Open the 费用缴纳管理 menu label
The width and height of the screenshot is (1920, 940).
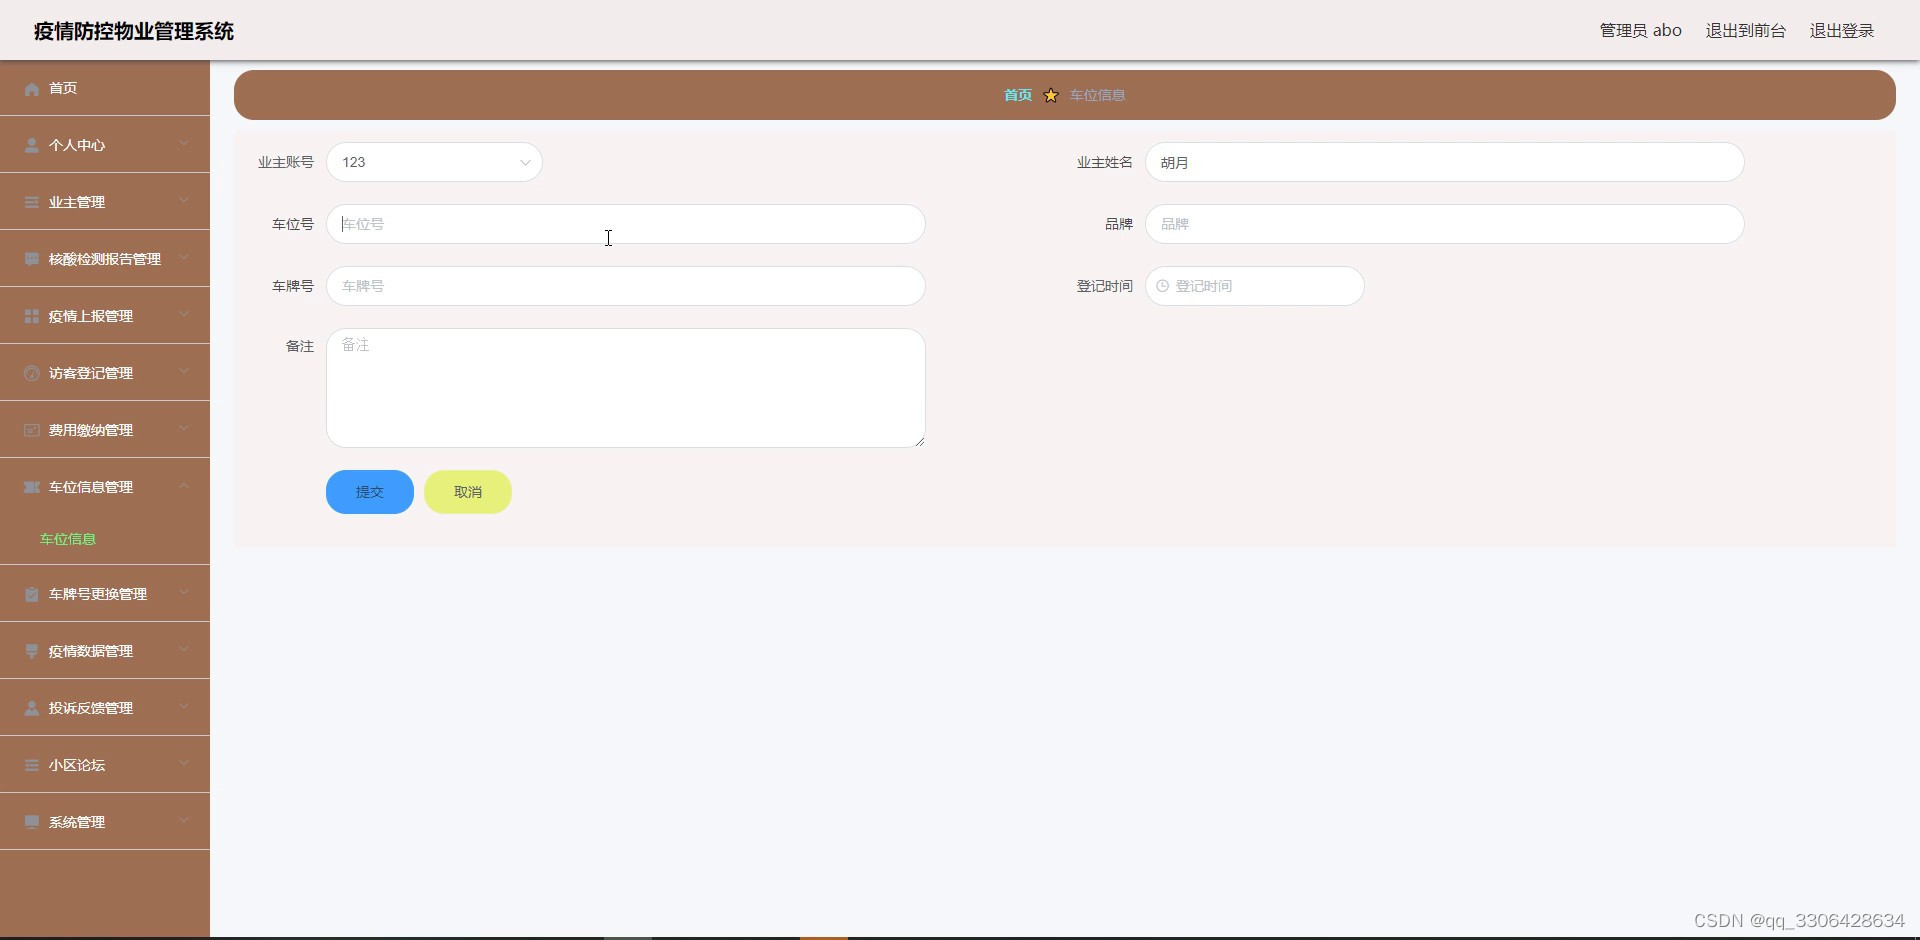pos(91,431)
